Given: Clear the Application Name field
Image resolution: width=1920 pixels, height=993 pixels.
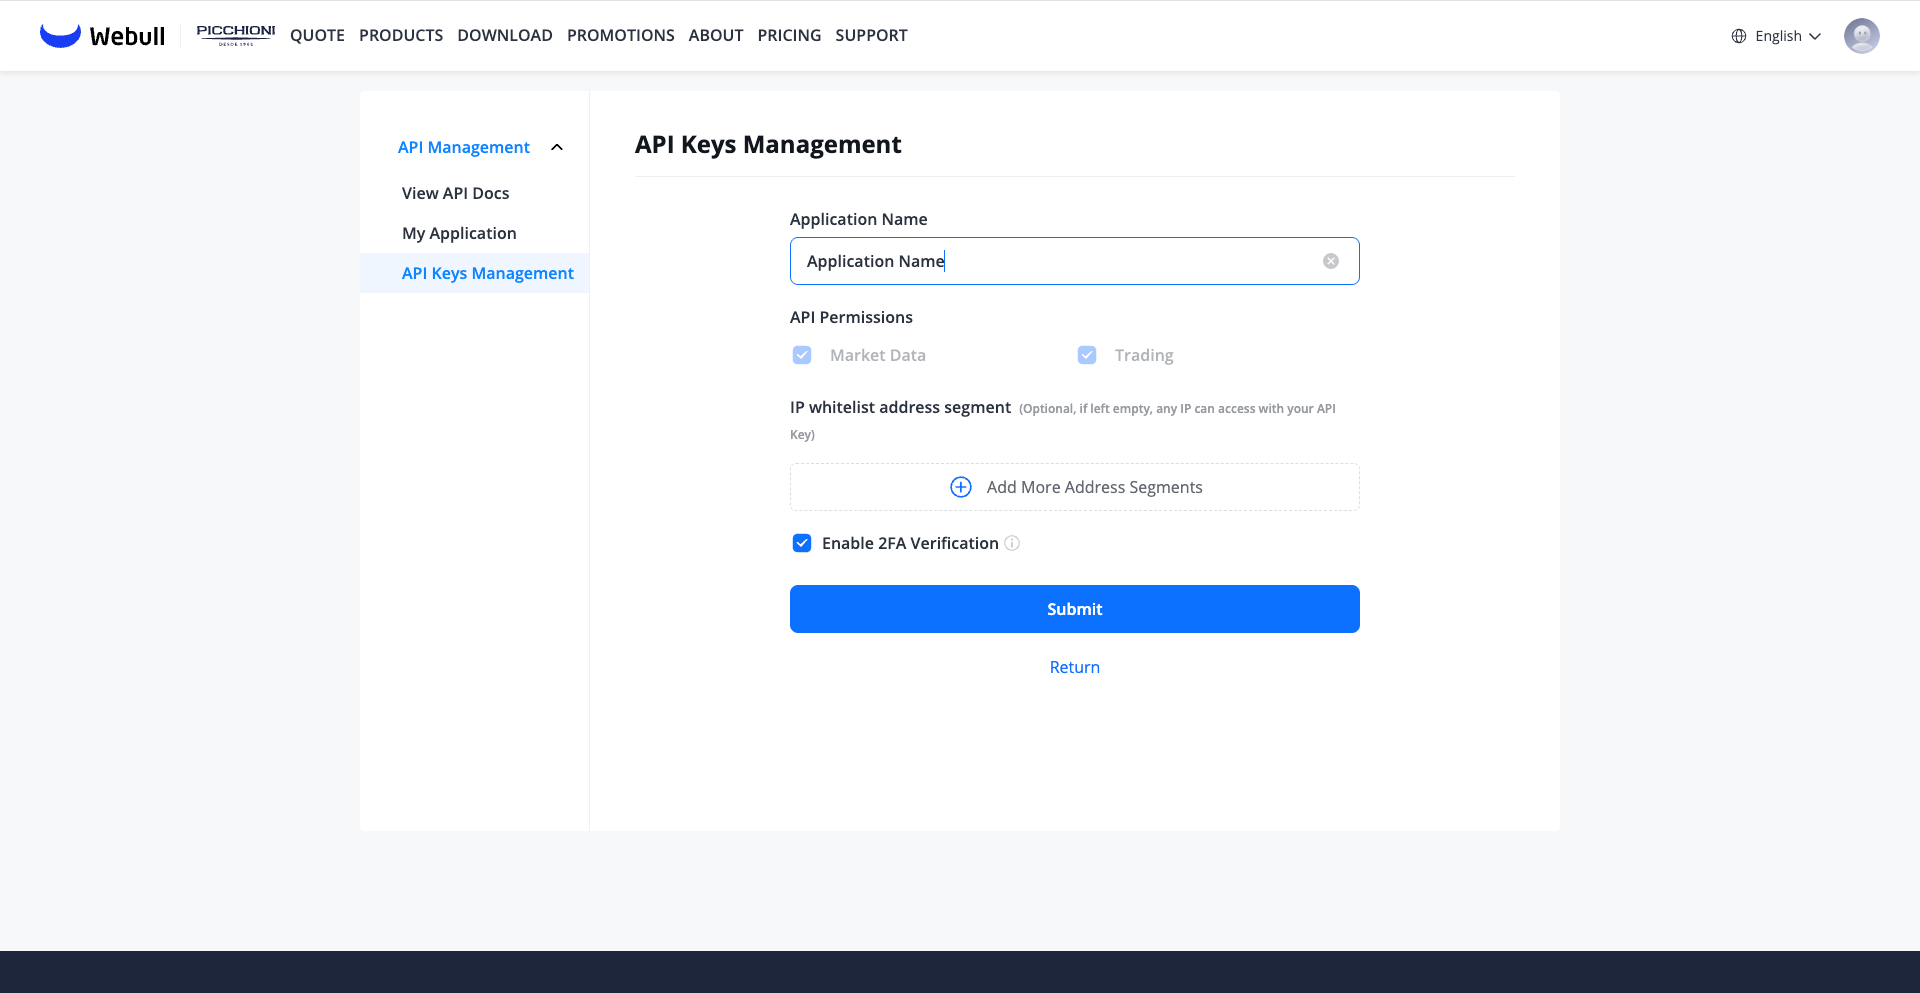Looking at the screenshot, I should coord(1331,261).
